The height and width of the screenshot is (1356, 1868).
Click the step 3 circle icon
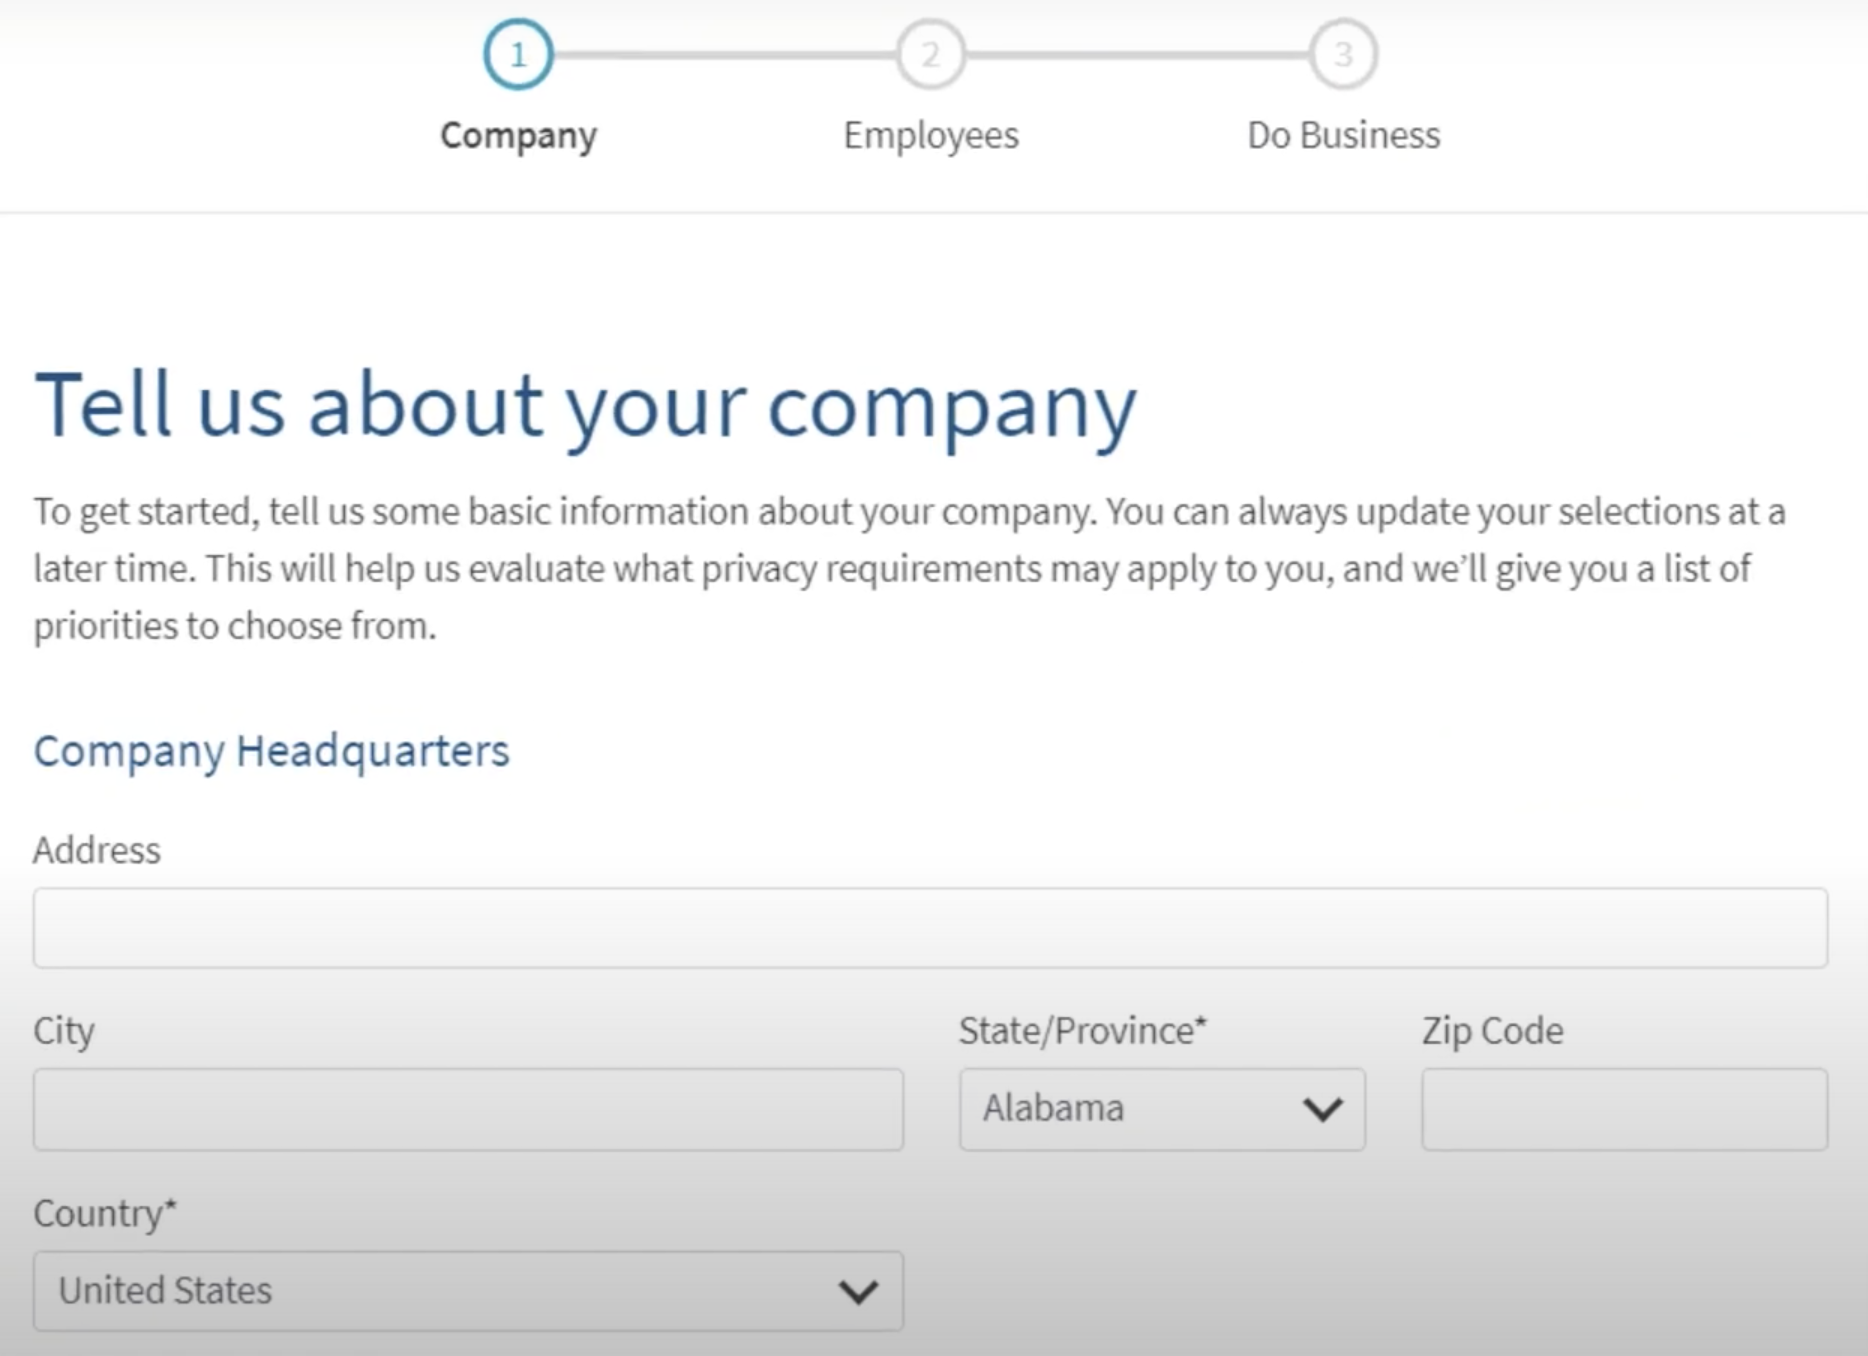(1343, 54)
